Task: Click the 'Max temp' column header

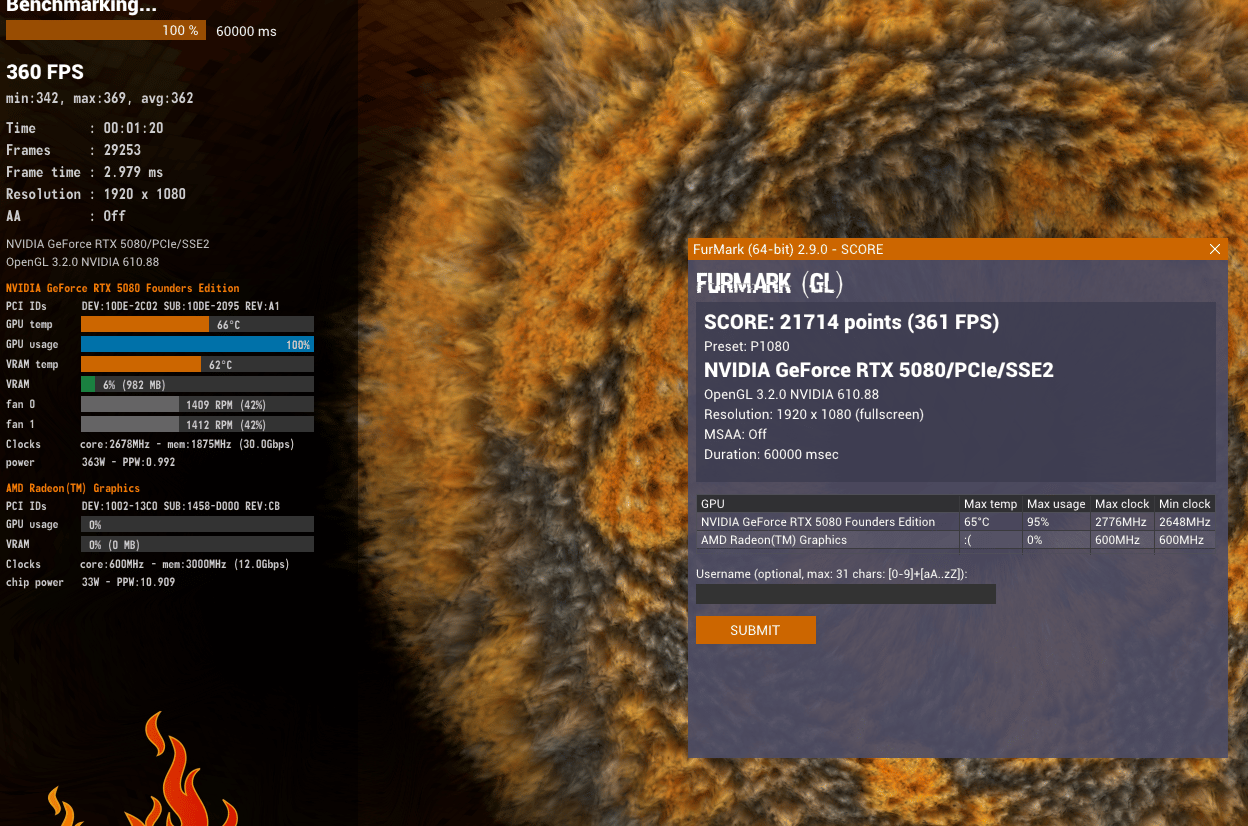Action: click(x=990, y=504)
